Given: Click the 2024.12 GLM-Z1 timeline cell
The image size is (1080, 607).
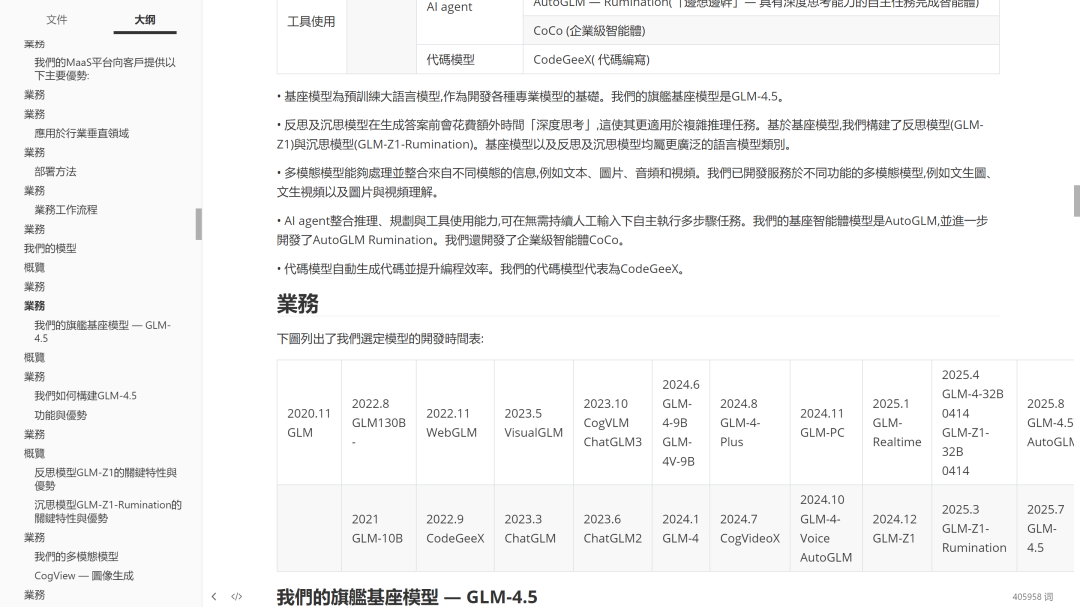Looking at the screenshot, I should tap(897, 528).
